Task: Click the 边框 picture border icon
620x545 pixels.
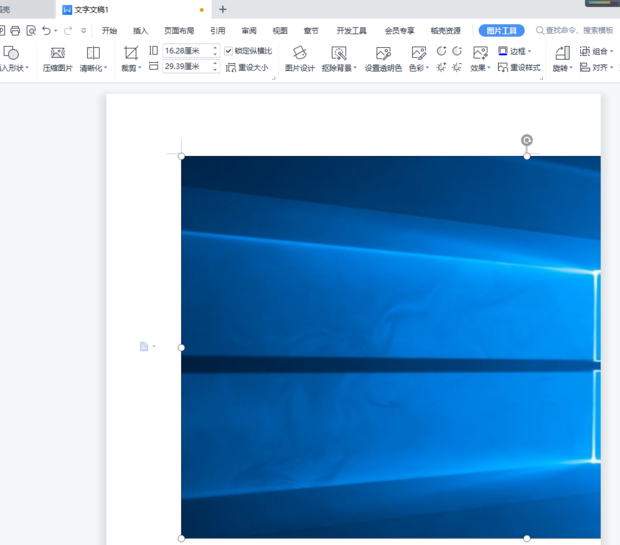Action: (503, 51)
